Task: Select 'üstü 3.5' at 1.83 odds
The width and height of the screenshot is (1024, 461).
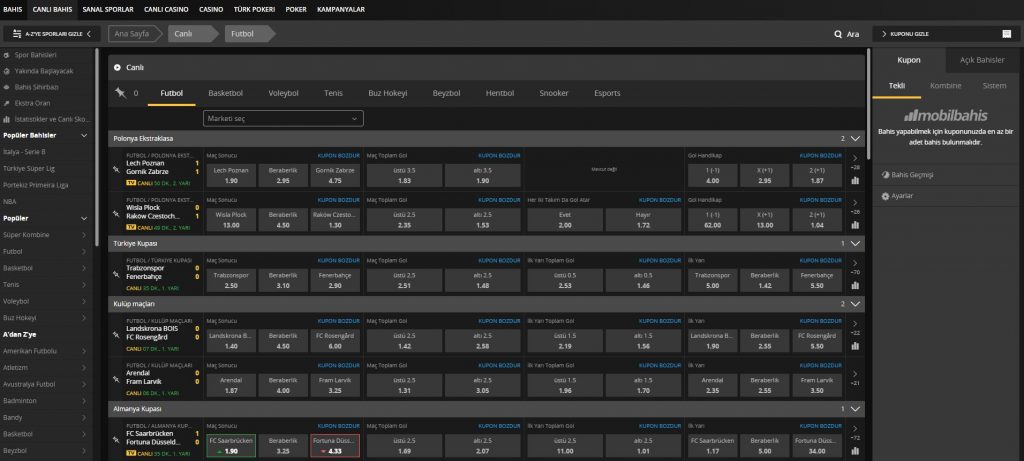Action: (404, 175)
